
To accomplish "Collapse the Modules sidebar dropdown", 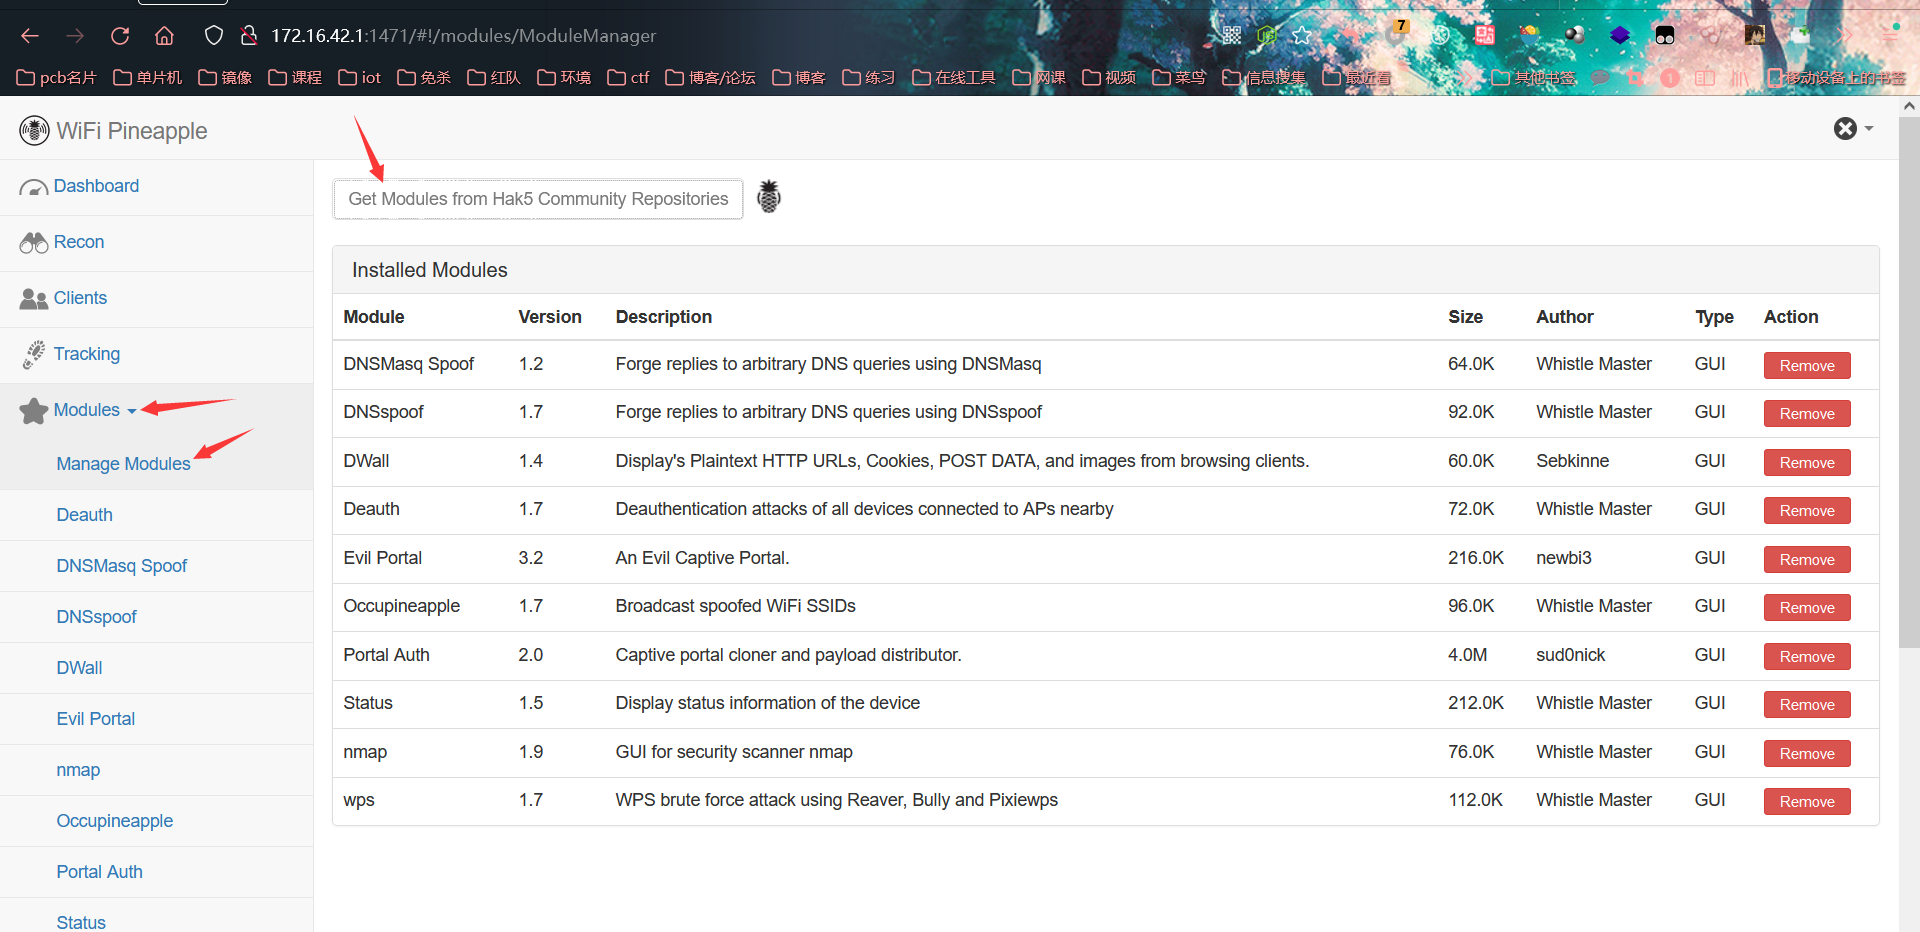I will coord(95,410).
